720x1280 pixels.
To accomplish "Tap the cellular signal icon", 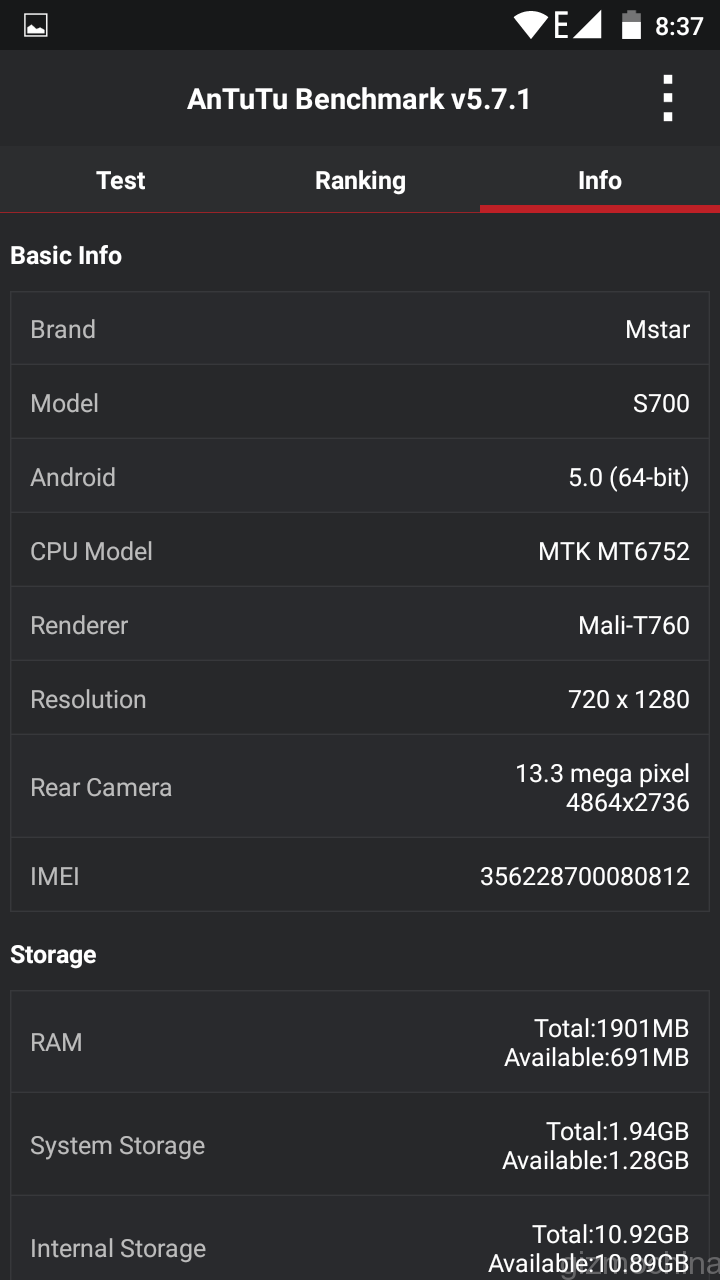I will coord(587,25).
